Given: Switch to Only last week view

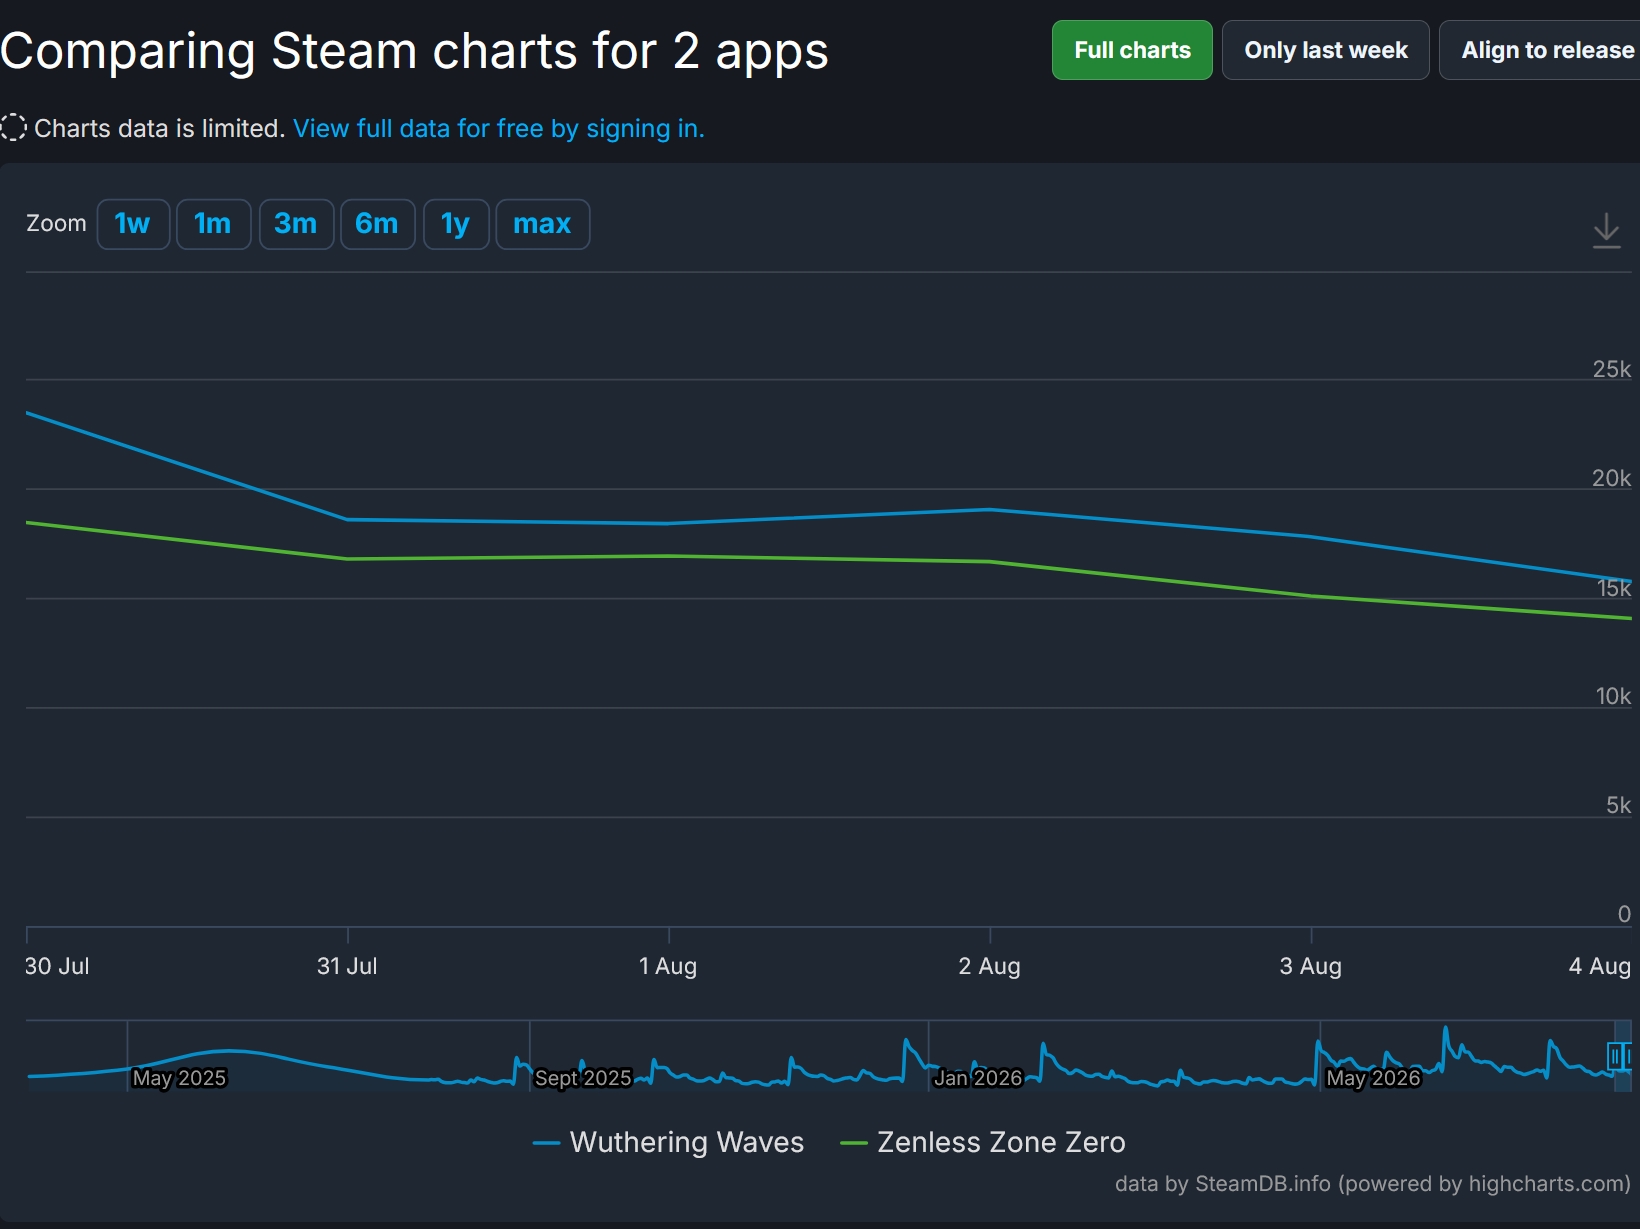Looking at the screenshot, I should 1326,50.
